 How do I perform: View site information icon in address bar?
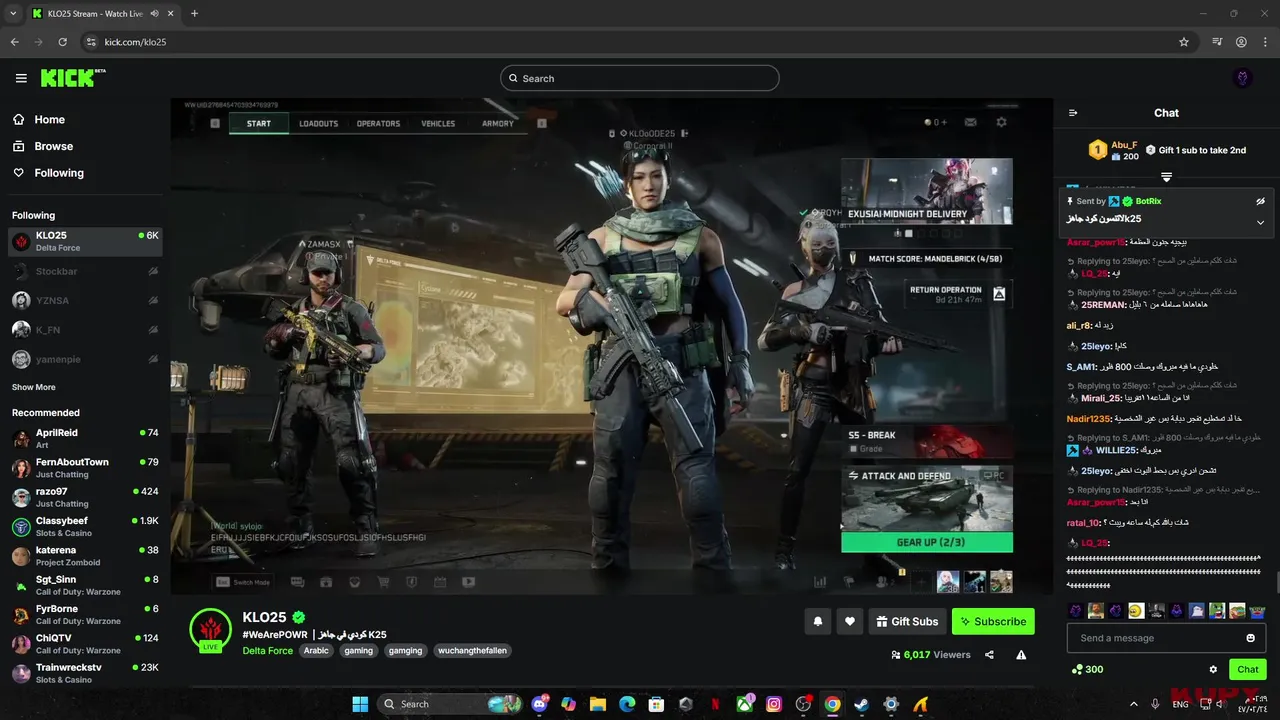[91, 42]
